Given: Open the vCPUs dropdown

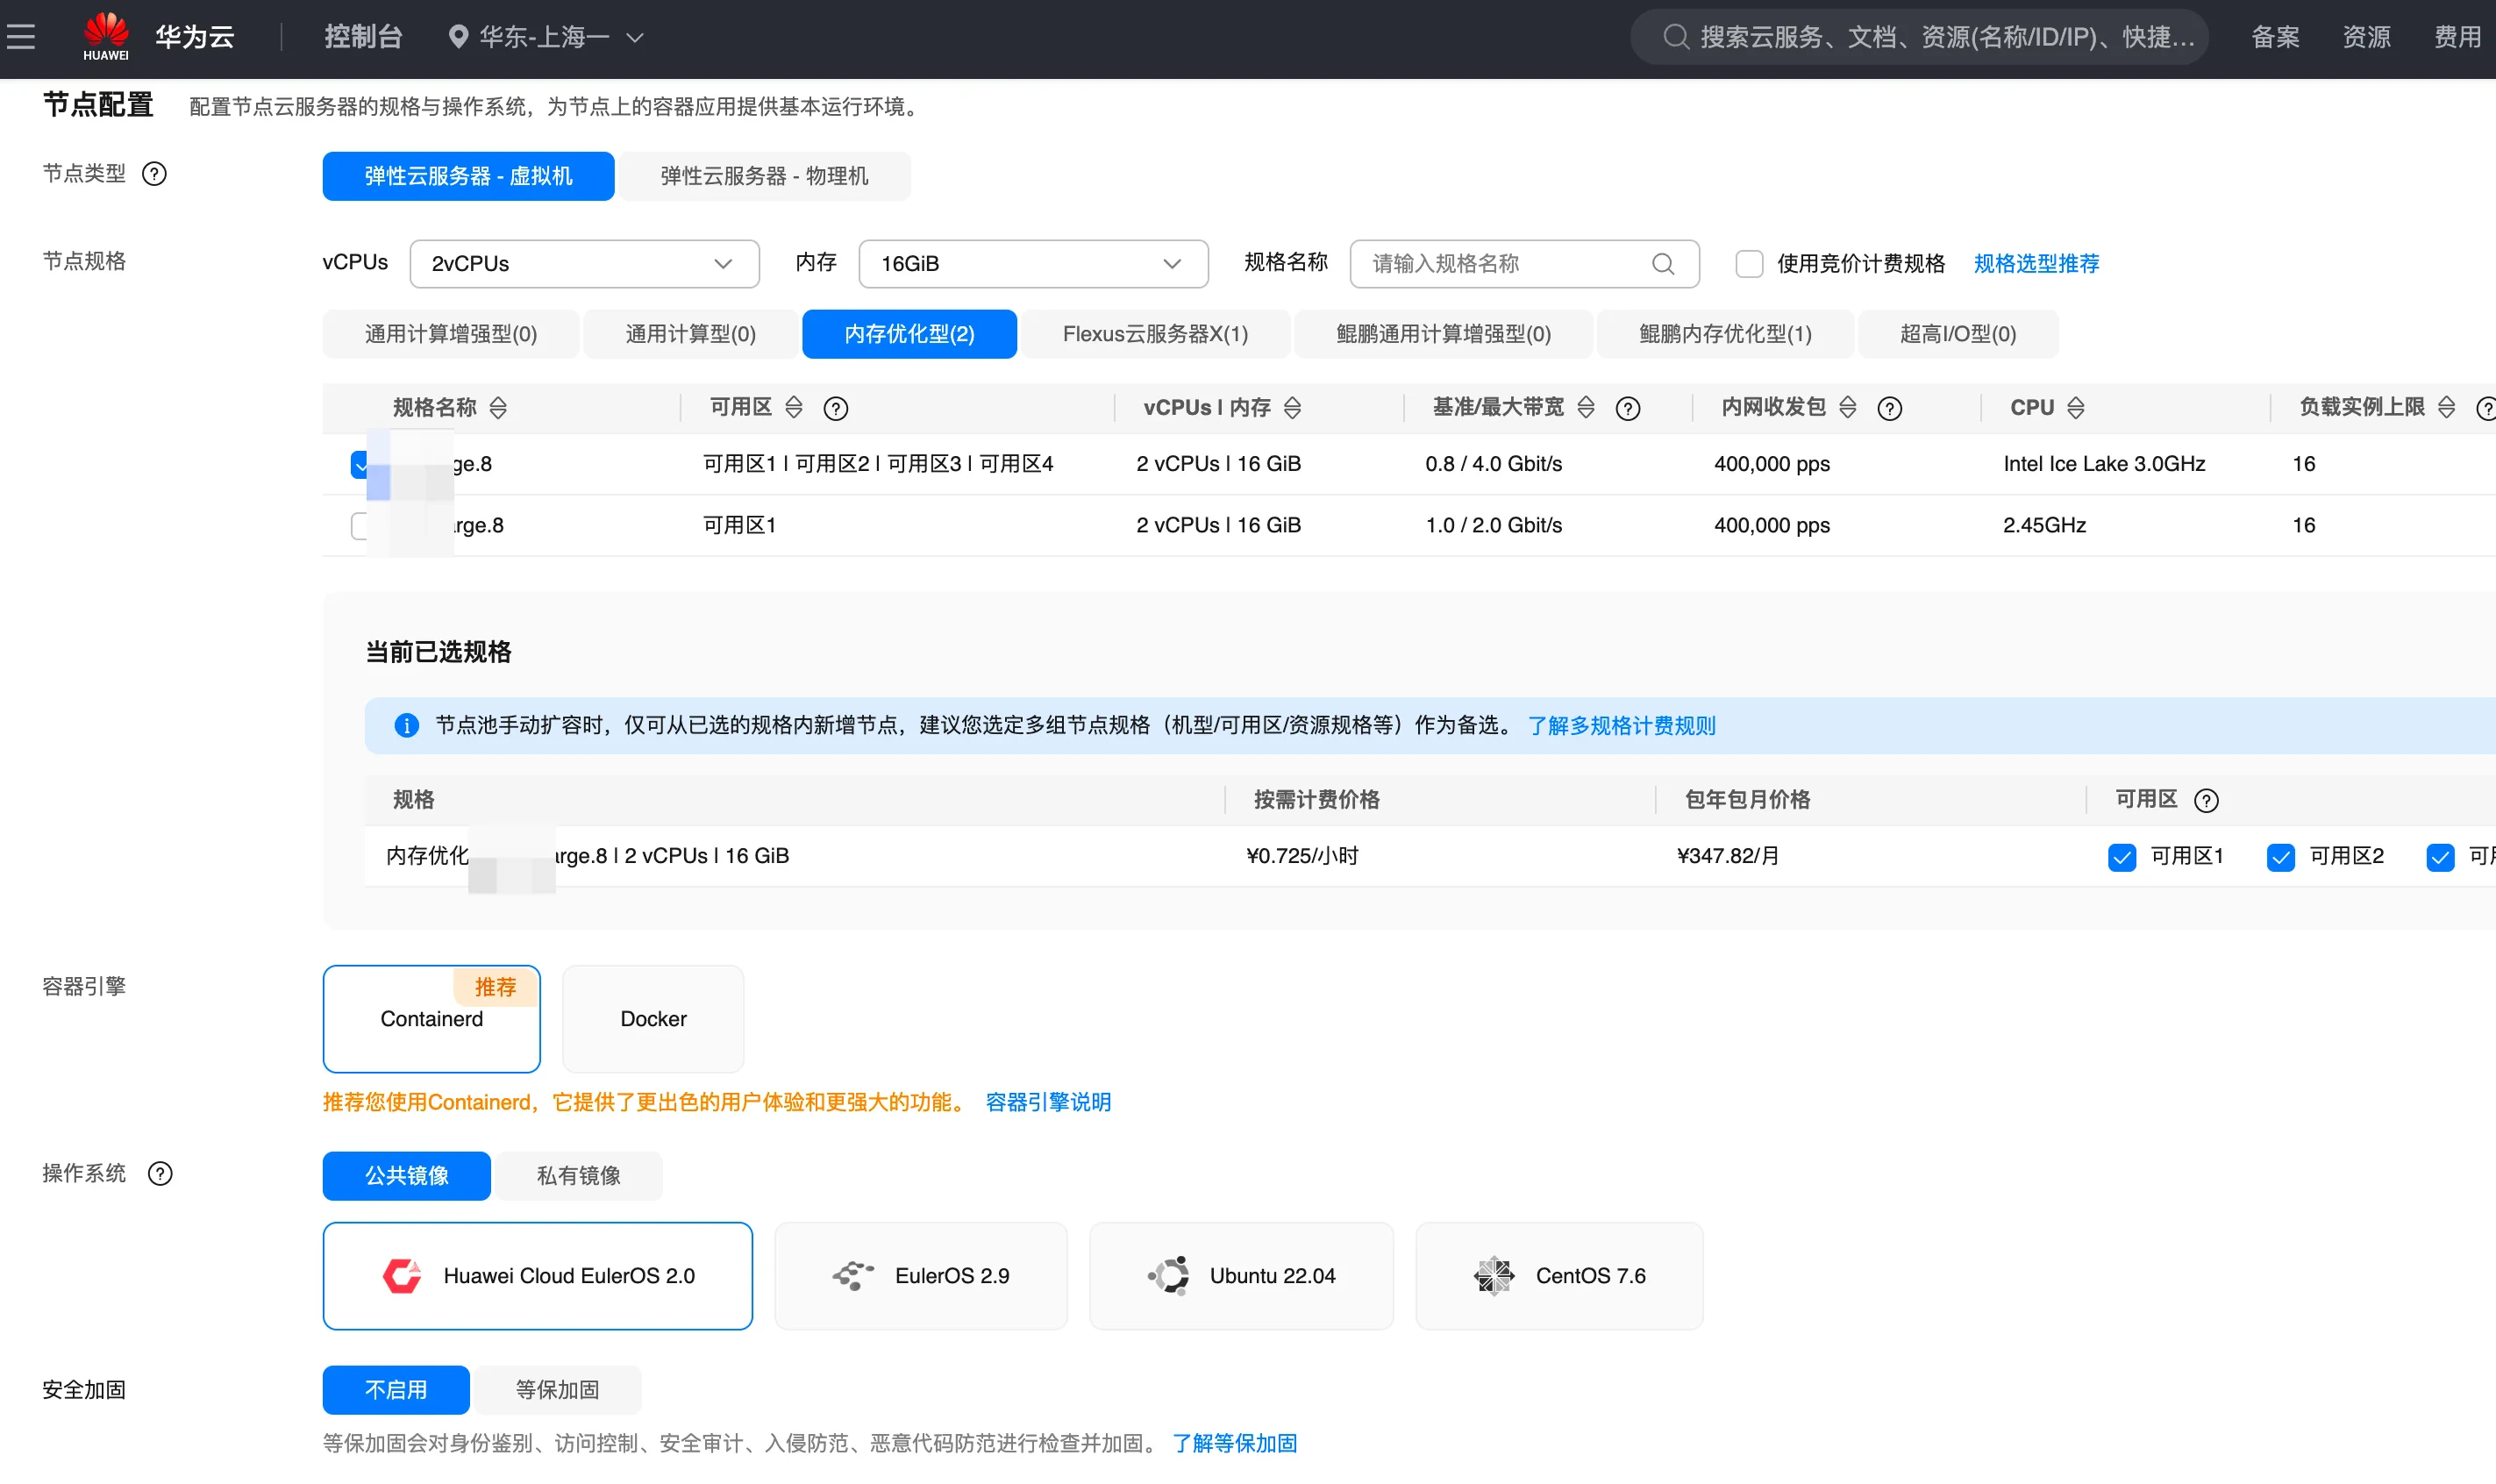Looking at the screenshot, I should [584, 263].
